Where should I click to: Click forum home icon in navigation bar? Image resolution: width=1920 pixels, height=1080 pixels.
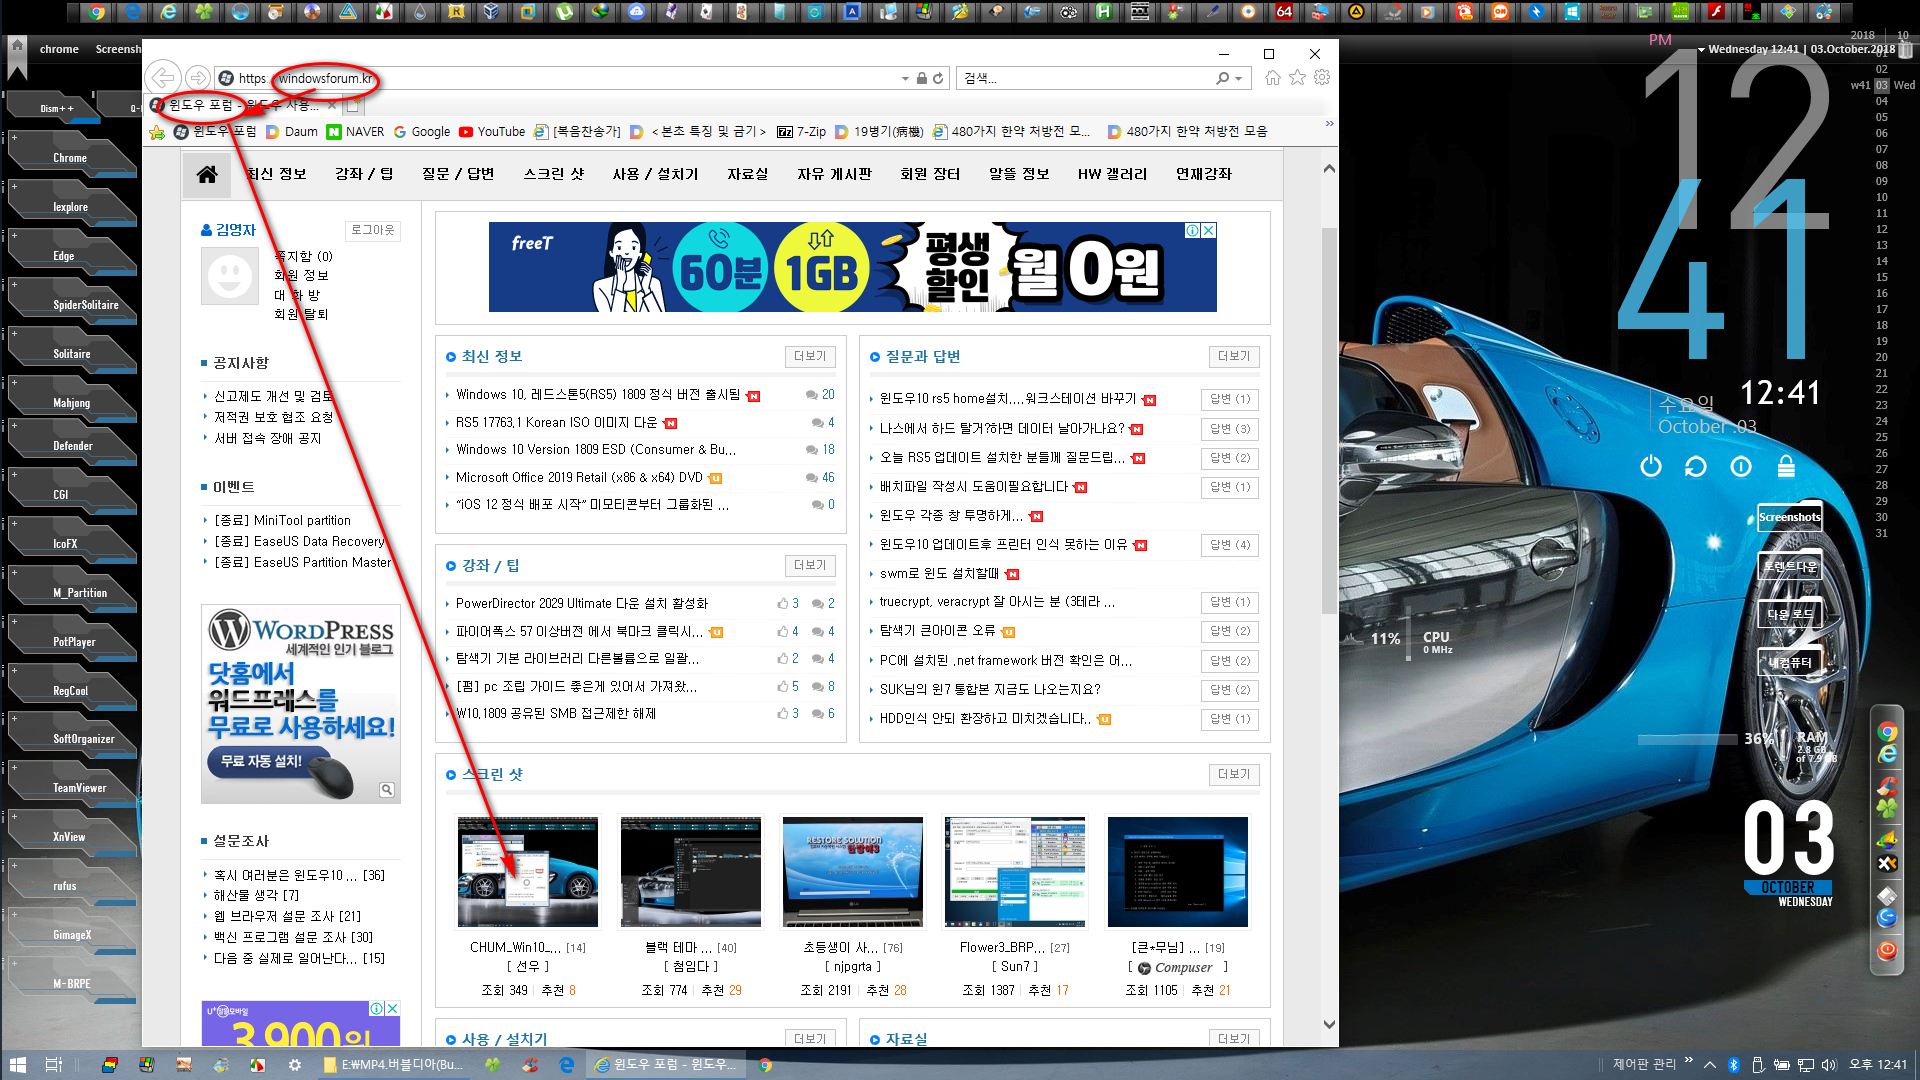207,174
